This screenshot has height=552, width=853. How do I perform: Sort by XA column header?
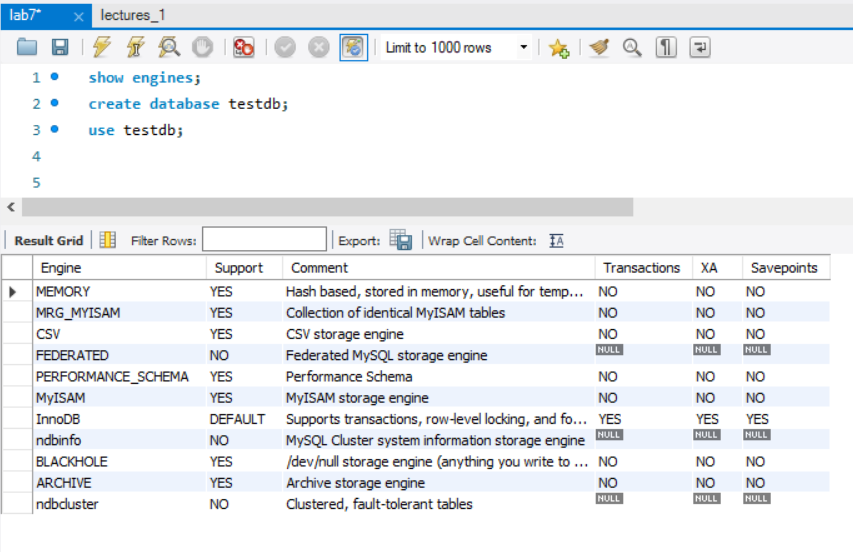coord(718,268)
